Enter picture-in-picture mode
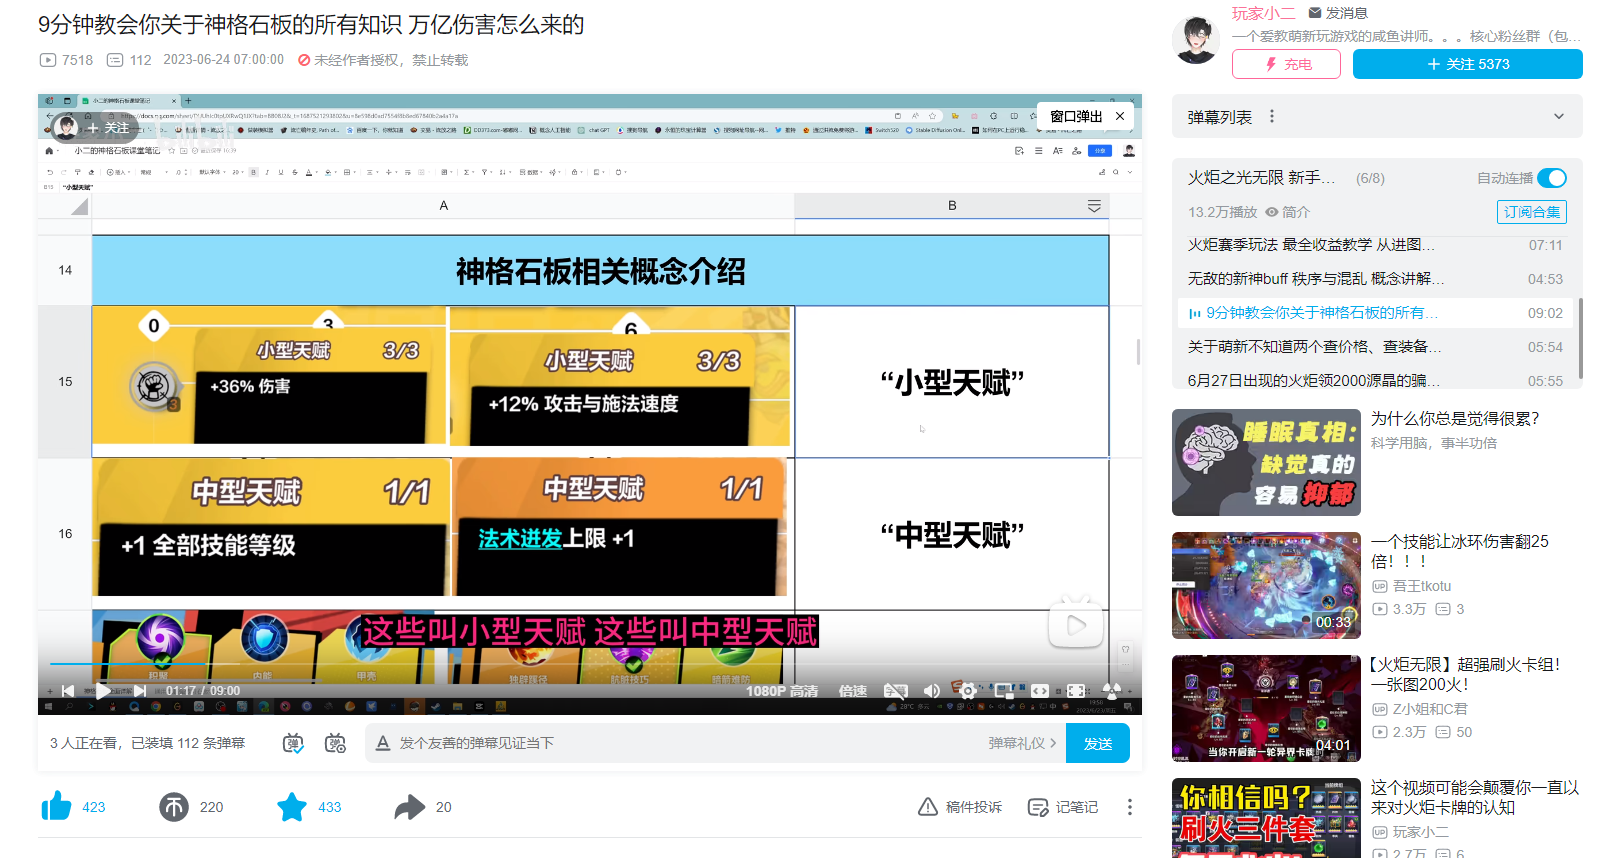 tap(1004, 691)
